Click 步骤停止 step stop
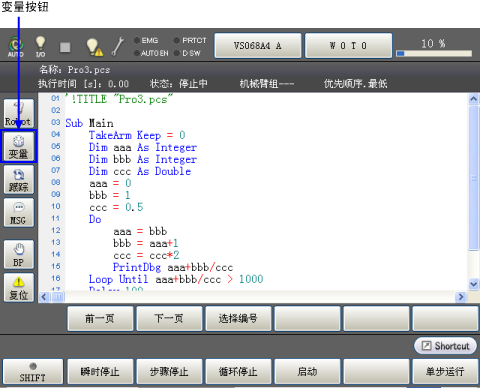This screenshot has width=480, height=388. coord(169,372)
